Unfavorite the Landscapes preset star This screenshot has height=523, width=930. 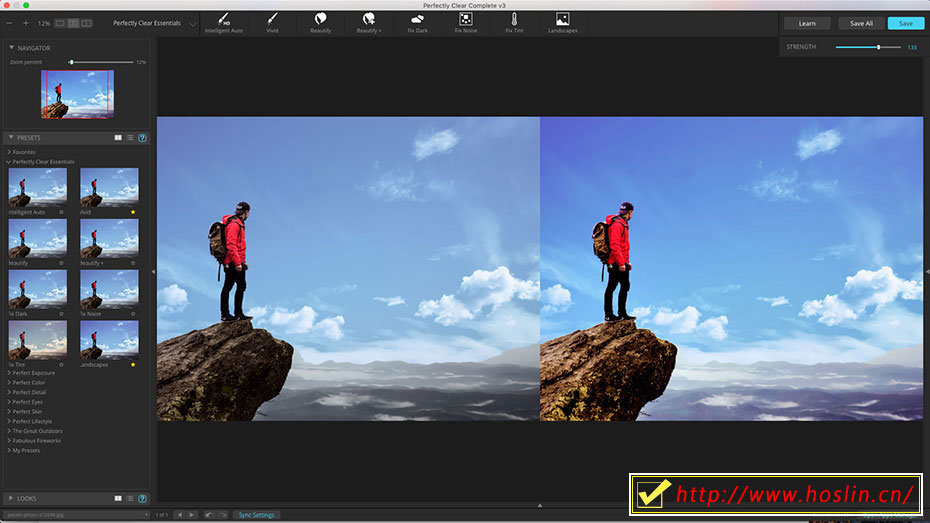tap(133, 365)
